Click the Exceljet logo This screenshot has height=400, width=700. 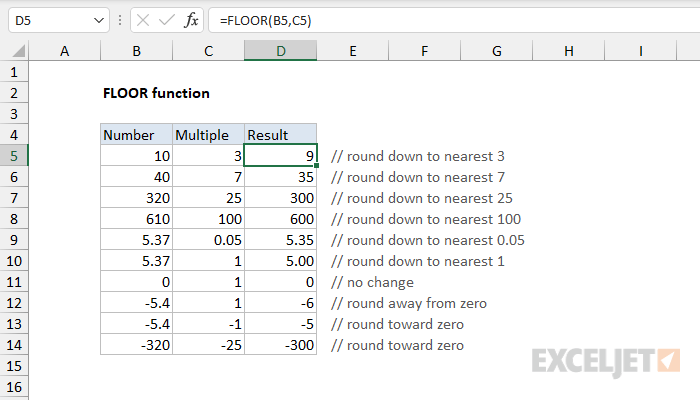point(606,358)
